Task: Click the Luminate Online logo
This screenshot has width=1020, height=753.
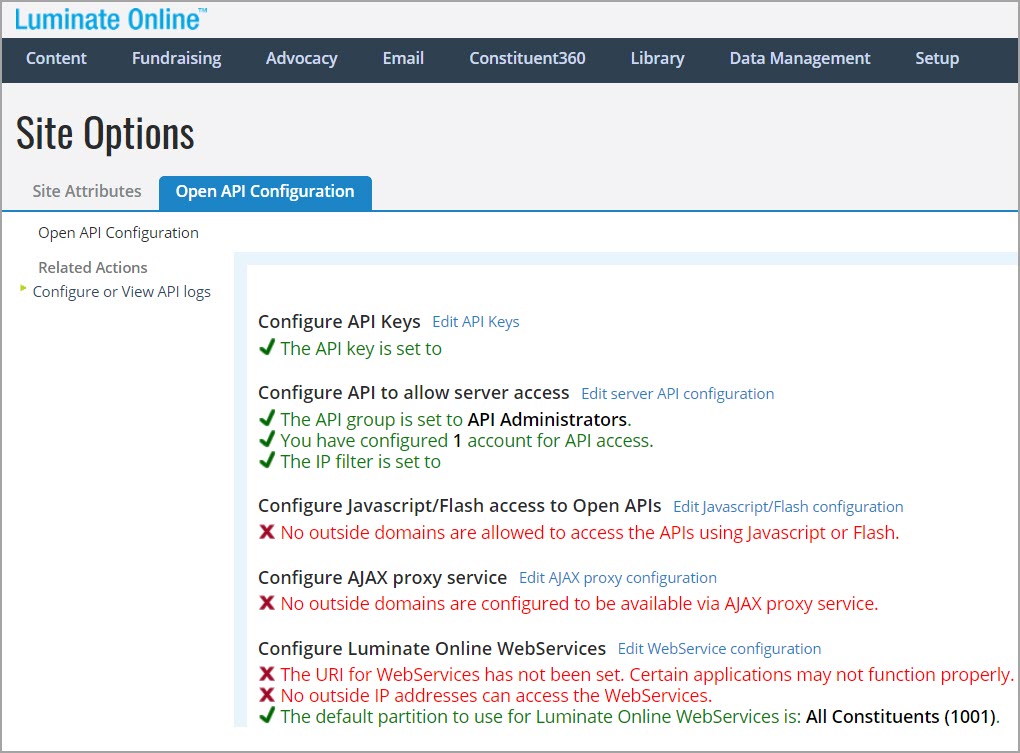Action: [x=111, y=20]
